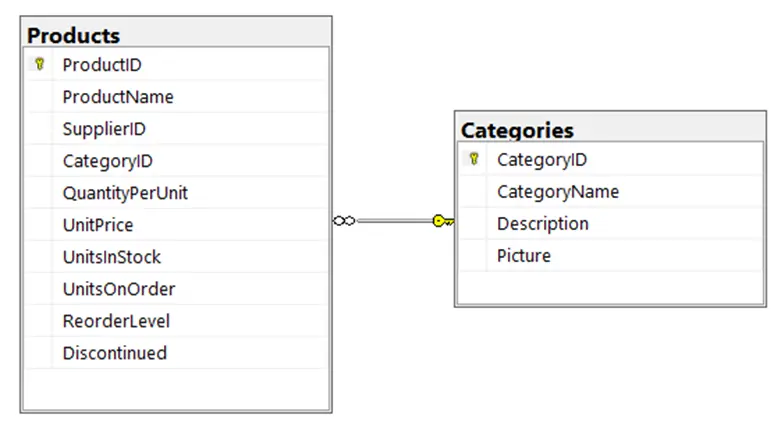Click the ProductID primary key icon

click(39, 64)
